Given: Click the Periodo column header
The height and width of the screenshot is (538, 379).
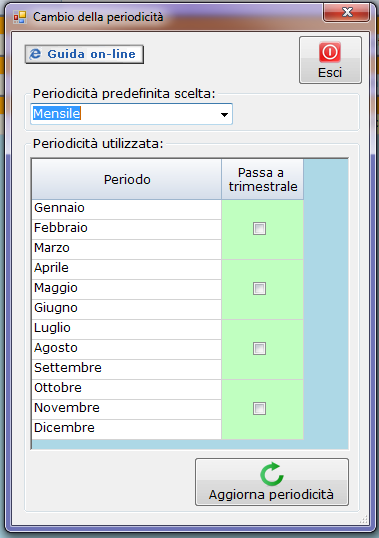Looking at the screenshot, I should point(127,179).
